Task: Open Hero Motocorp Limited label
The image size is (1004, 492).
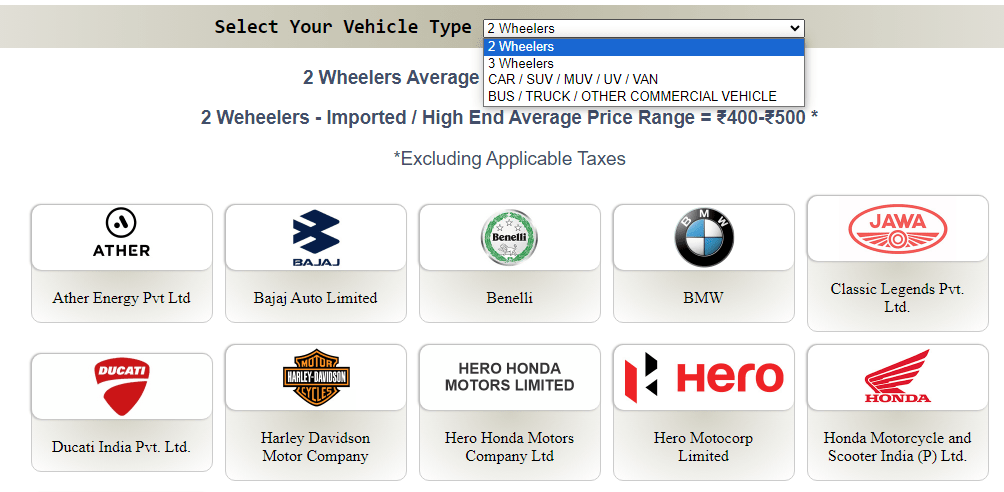Action: pyautogui.click(x=704, y=447)
